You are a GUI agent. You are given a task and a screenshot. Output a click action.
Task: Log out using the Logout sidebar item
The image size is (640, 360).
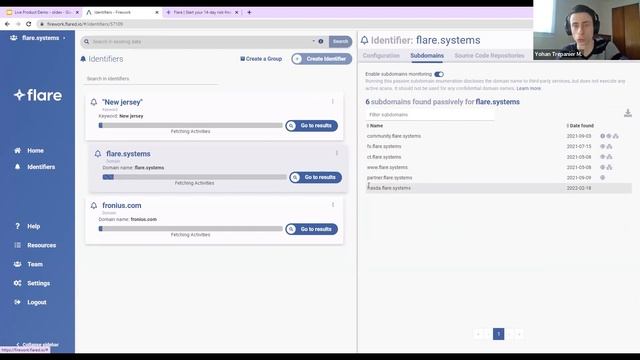pos(30,302)
